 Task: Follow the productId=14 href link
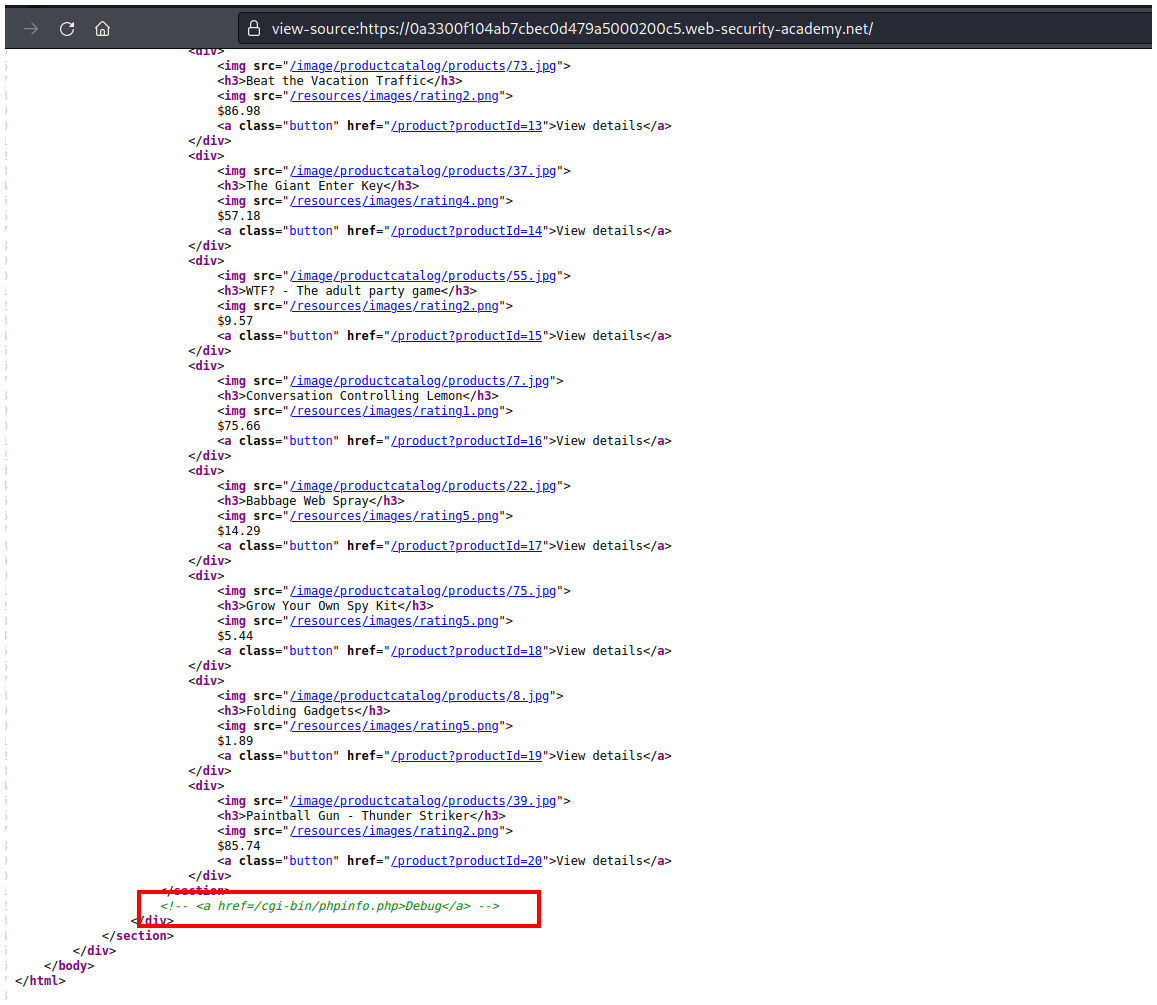pos(466,231)
